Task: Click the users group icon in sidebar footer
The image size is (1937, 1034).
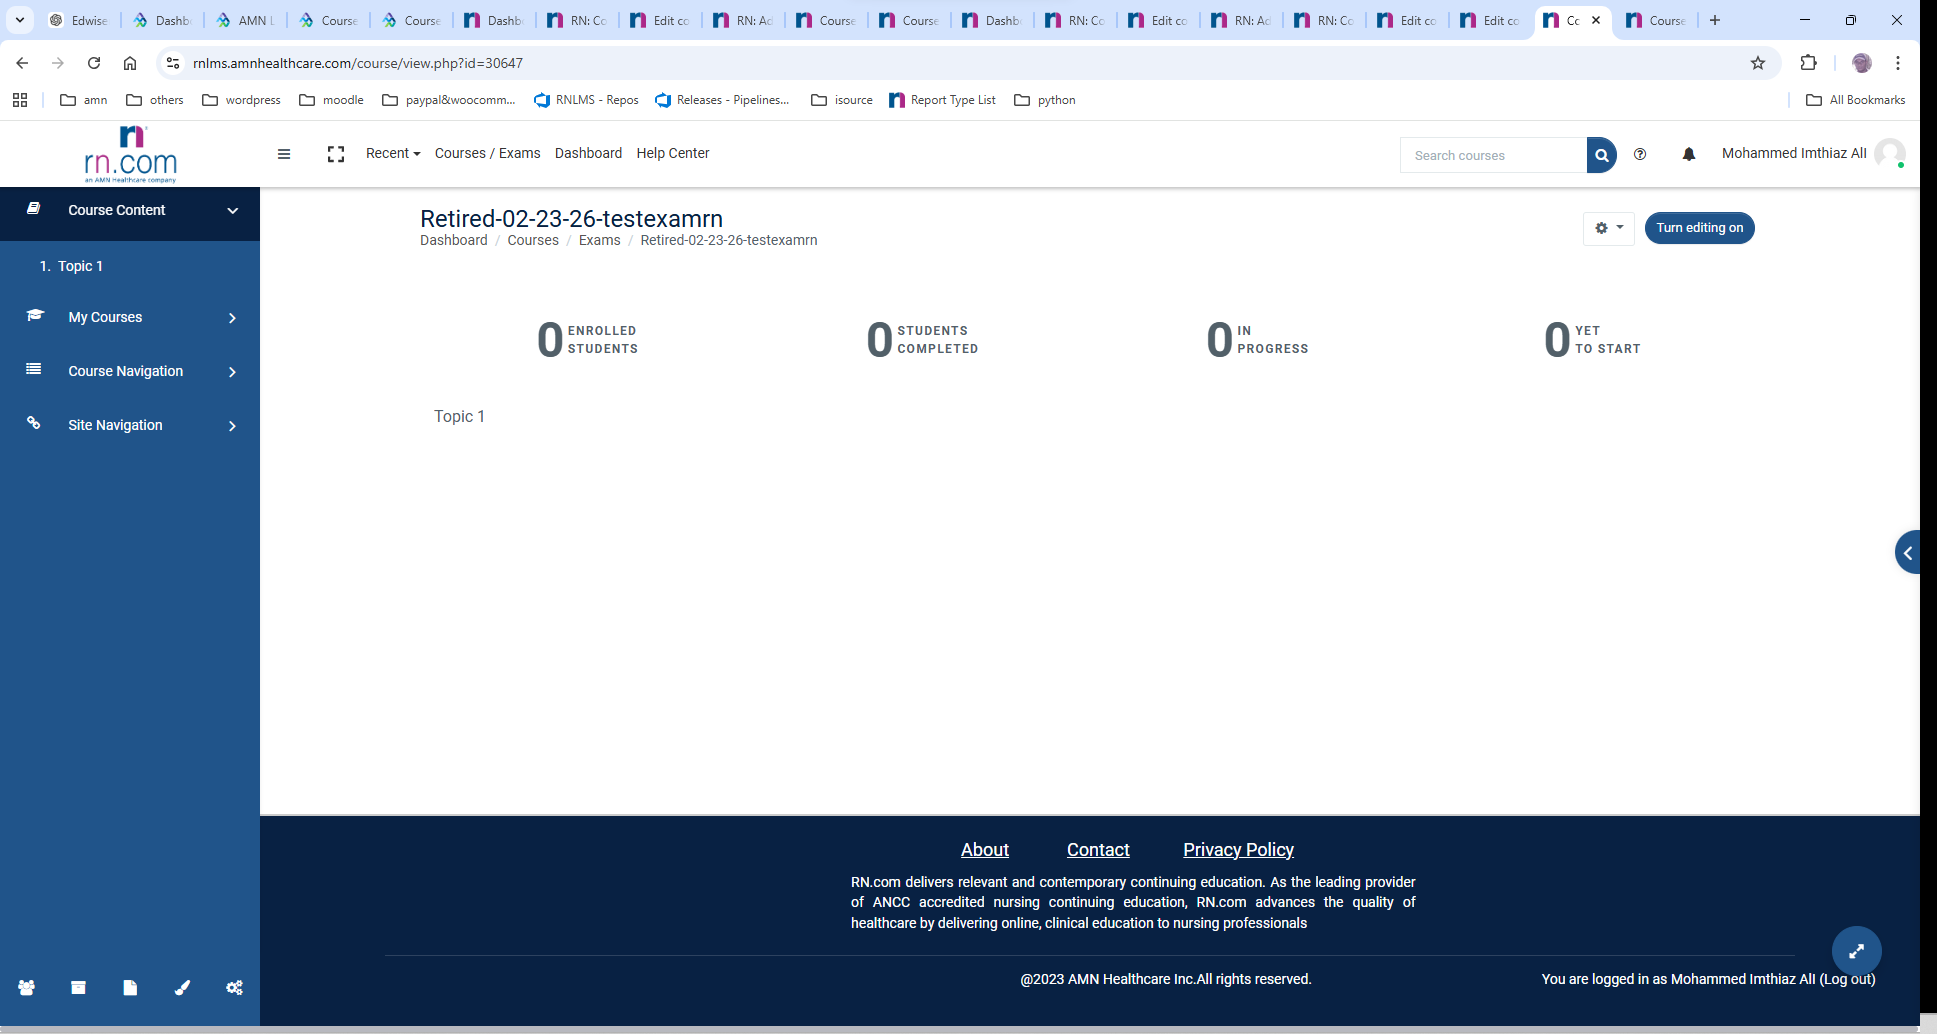Action: pos(27,988)
